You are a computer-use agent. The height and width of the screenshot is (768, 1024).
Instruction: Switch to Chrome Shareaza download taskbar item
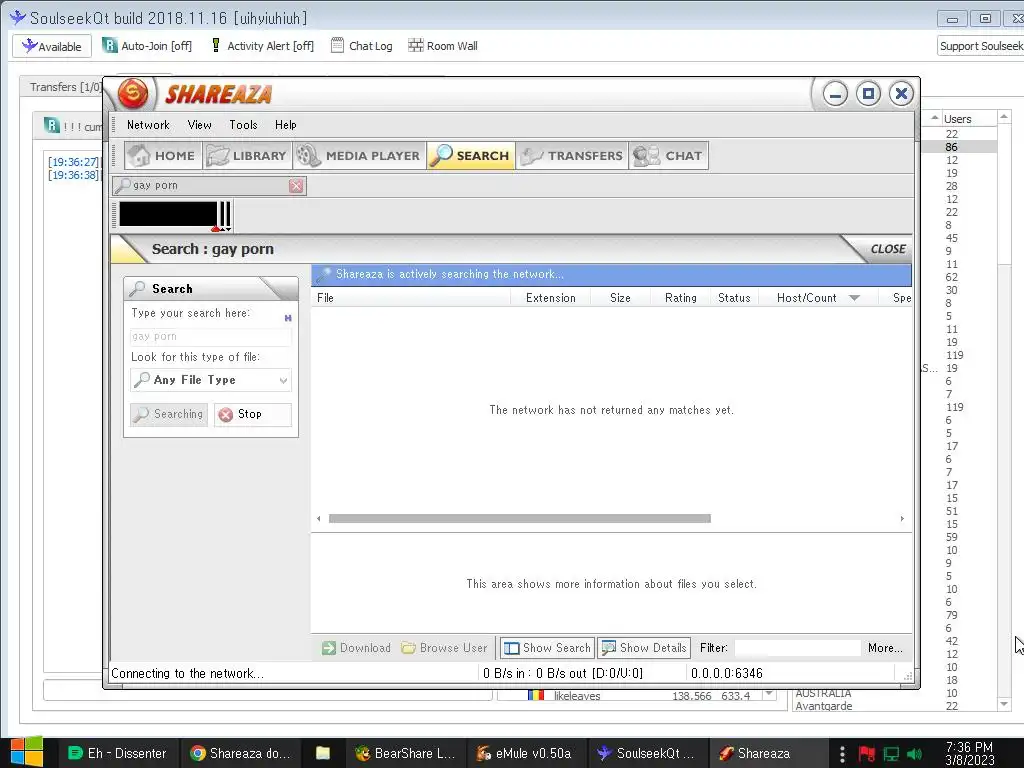tap(240, 753)
